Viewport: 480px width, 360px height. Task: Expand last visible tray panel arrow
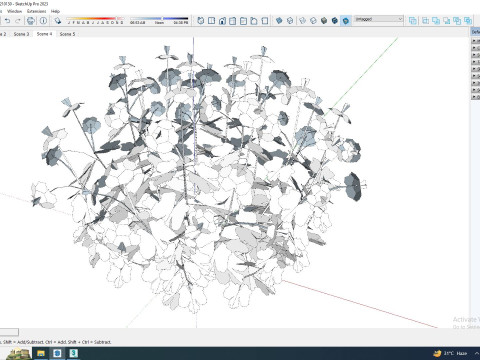click(475, 97)
